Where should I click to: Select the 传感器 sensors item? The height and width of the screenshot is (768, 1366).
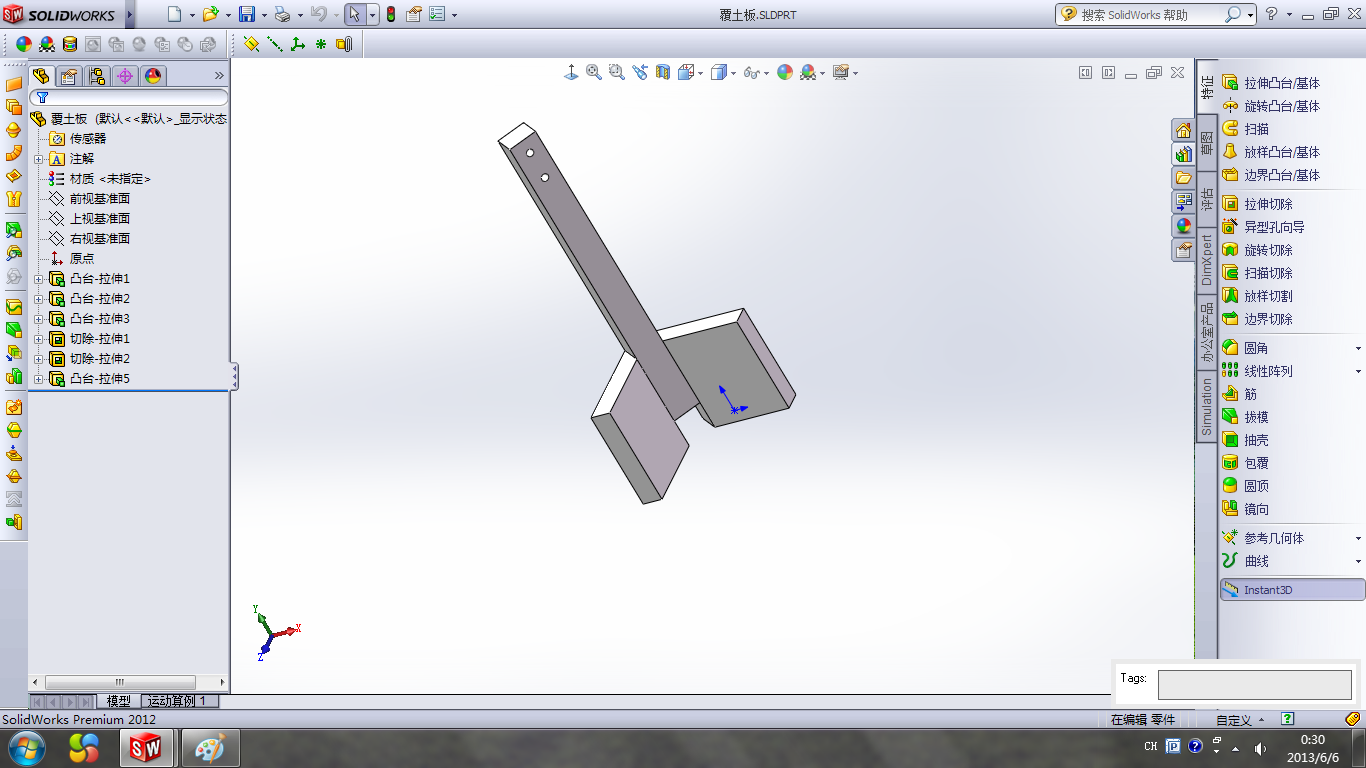[x=87, y=139]
